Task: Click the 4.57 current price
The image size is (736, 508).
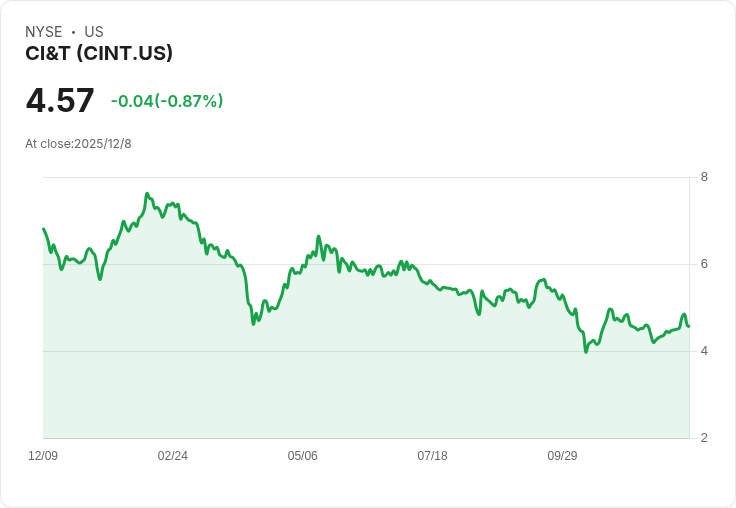Action: (x=60, y=100)
